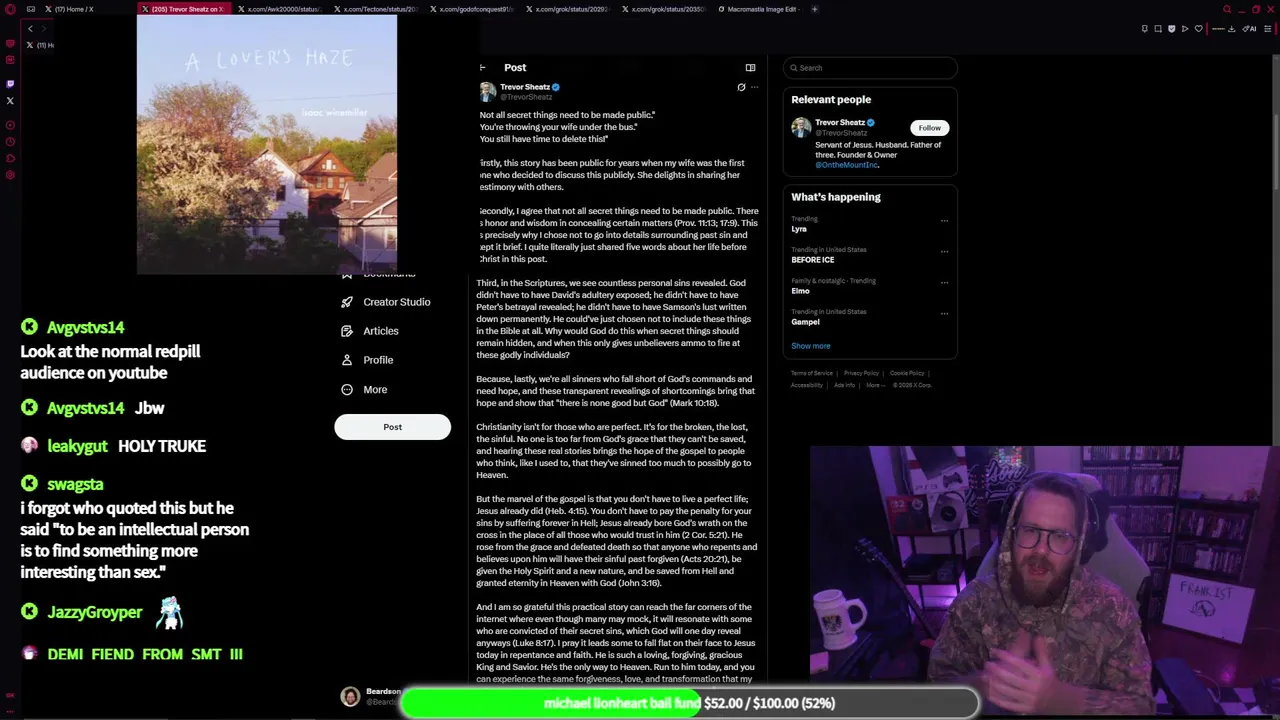Open the Opera GX menu logo
The width and height of the screenshot is (1280, 720).
coord(10,9)
